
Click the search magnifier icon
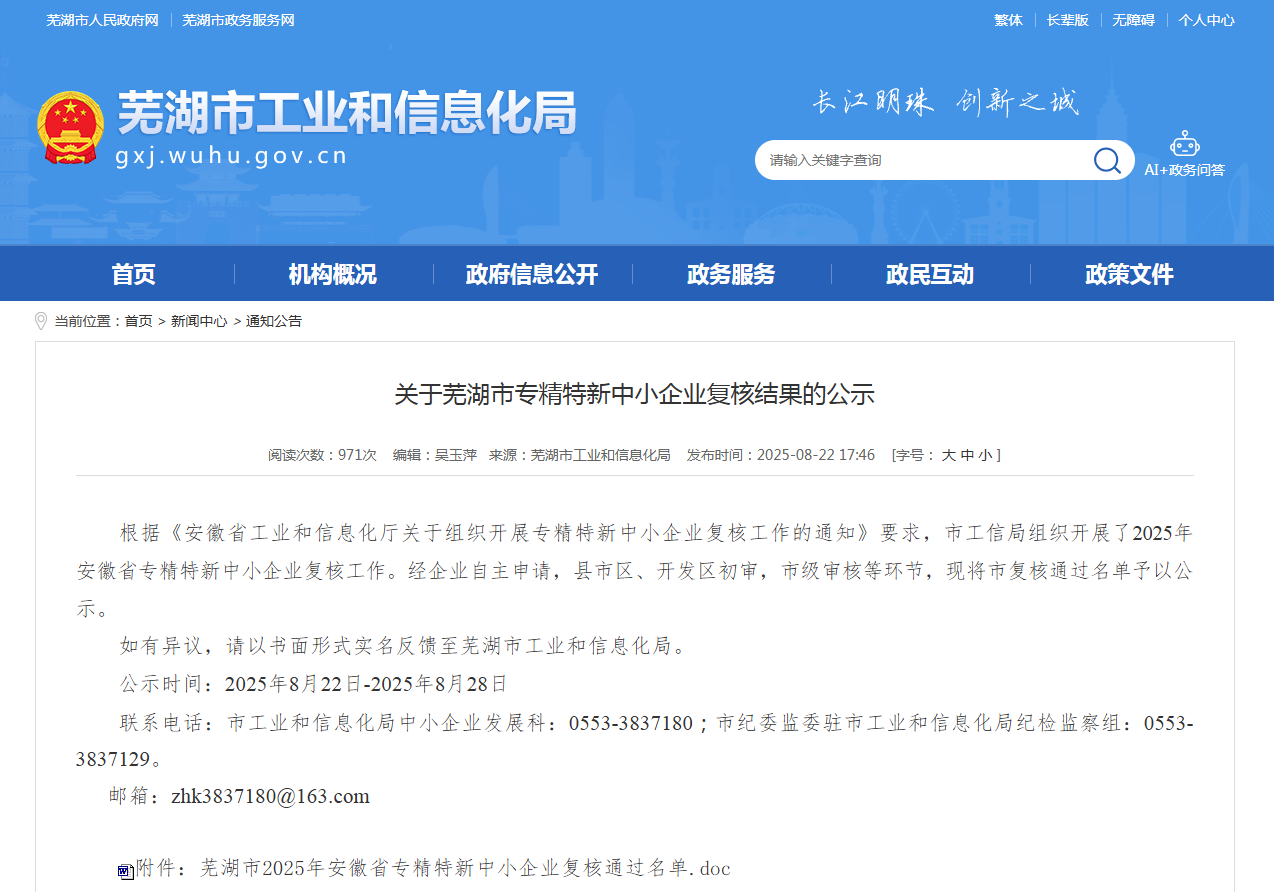(x=1106, y=160)
